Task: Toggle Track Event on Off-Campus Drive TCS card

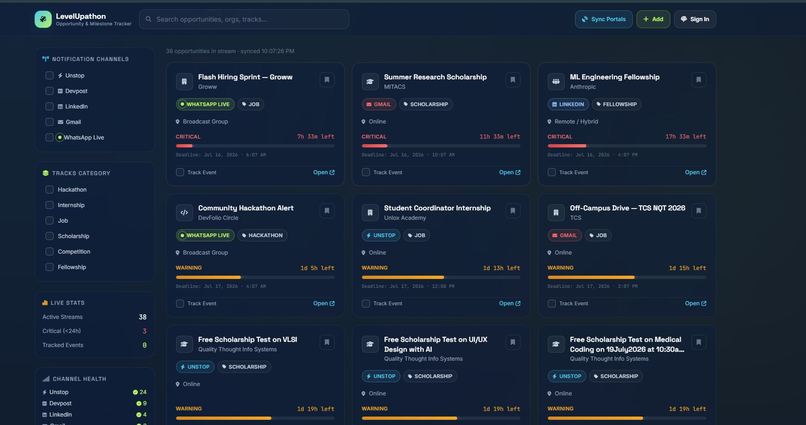Action: coord(552,303)
